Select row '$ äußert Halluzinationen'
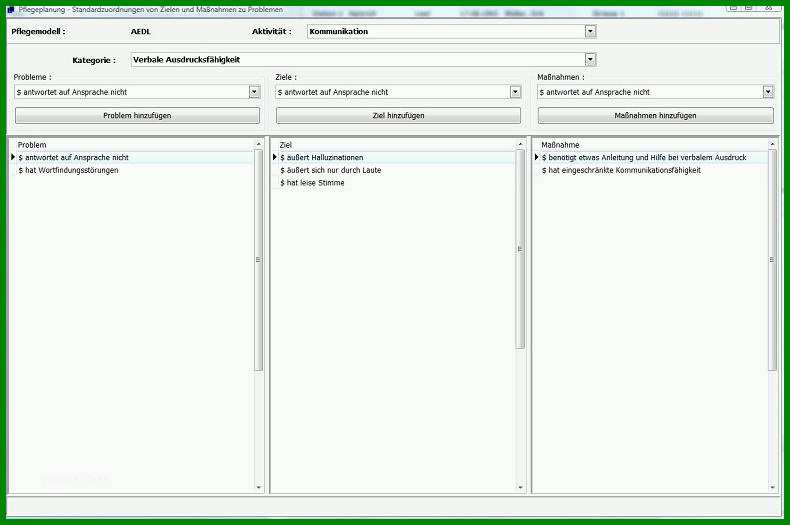 pyautogui.click(x=397, y=158)
